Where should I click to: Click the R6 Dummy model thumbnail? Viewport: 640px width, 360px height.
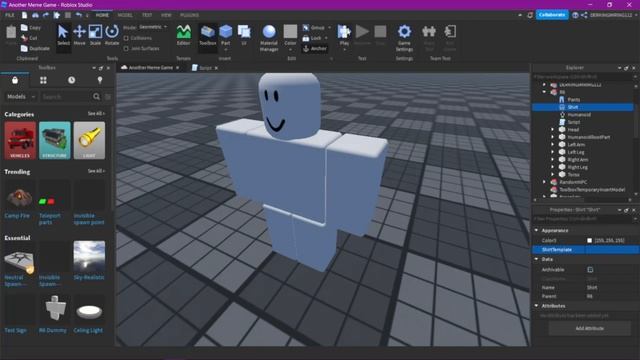click(54, 309)
